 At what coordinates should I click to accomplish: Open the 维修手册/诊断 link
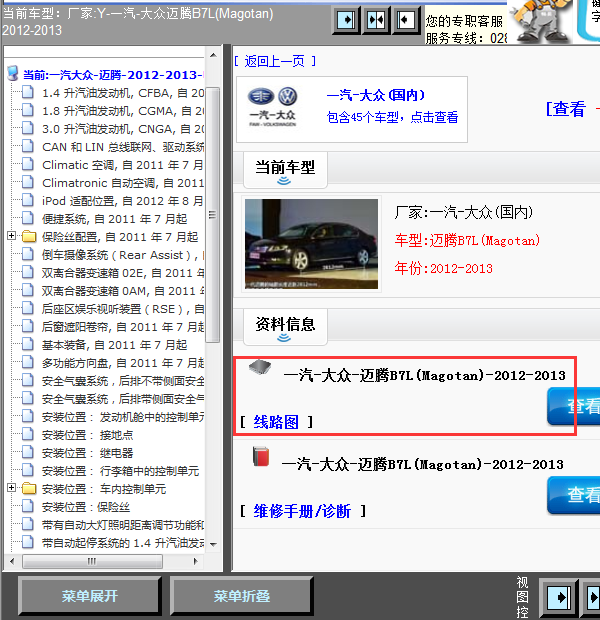pyautogui.click(x=302, y=511)
